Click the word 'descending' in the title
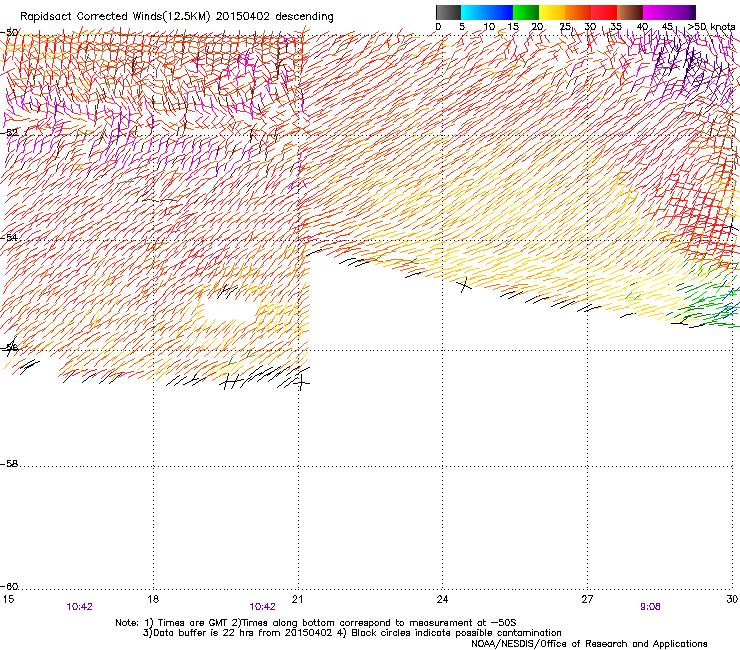The width and height of the screenshot is (740, 650). [x=304, y=17]
